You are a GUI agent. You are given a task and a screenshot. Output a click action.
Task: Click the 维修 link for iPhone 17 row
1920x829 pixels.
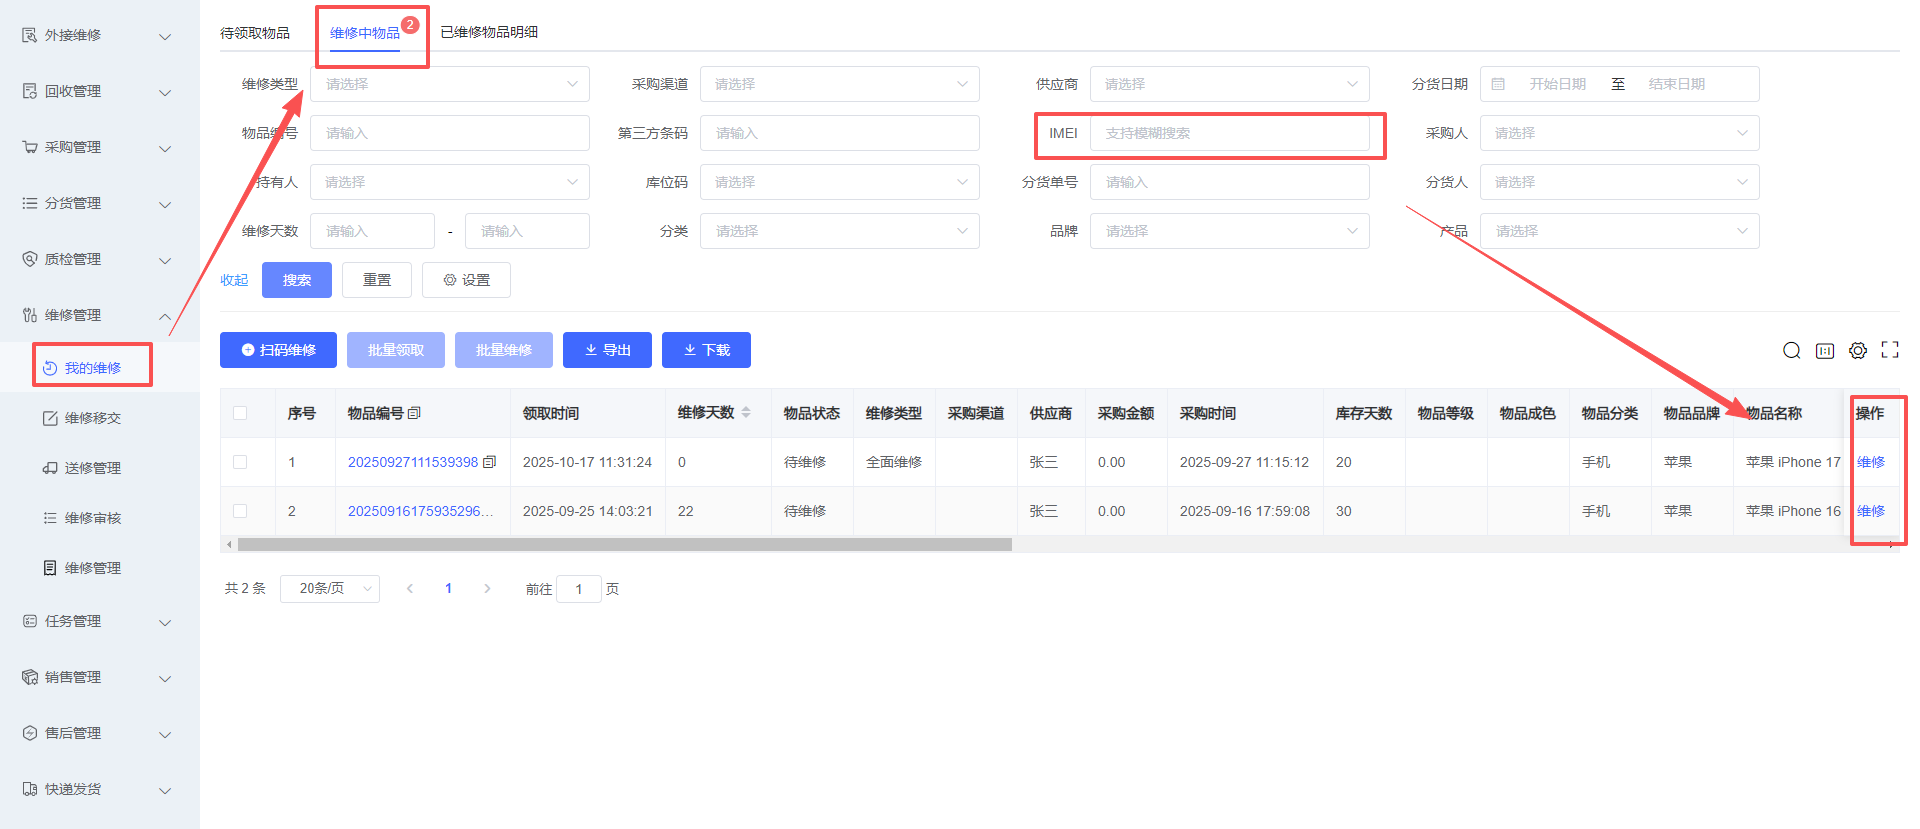pyautogui.click(x=1870, y=462)
